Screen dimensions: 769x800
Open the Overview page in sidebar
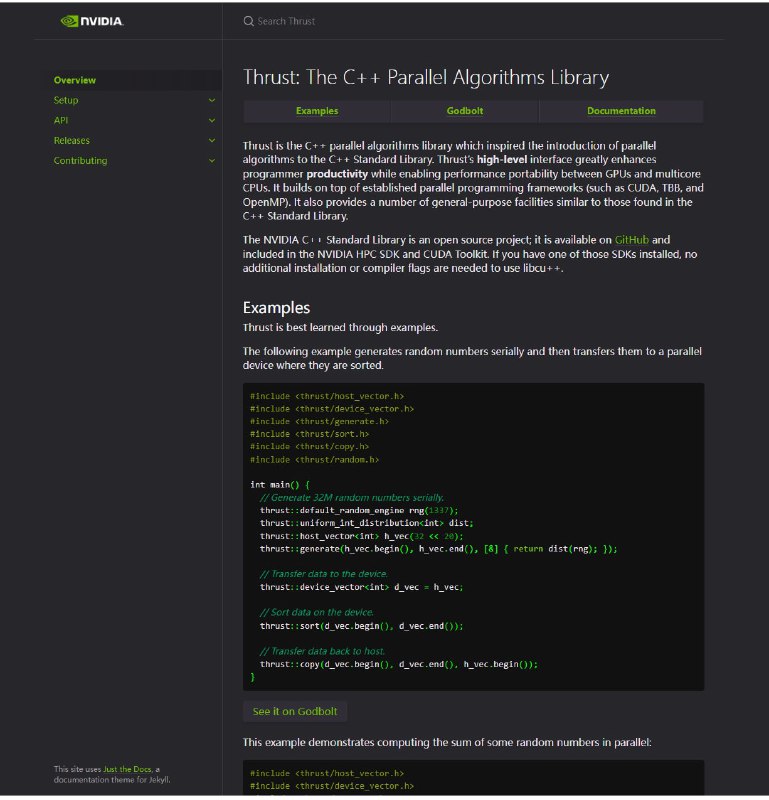75,80
